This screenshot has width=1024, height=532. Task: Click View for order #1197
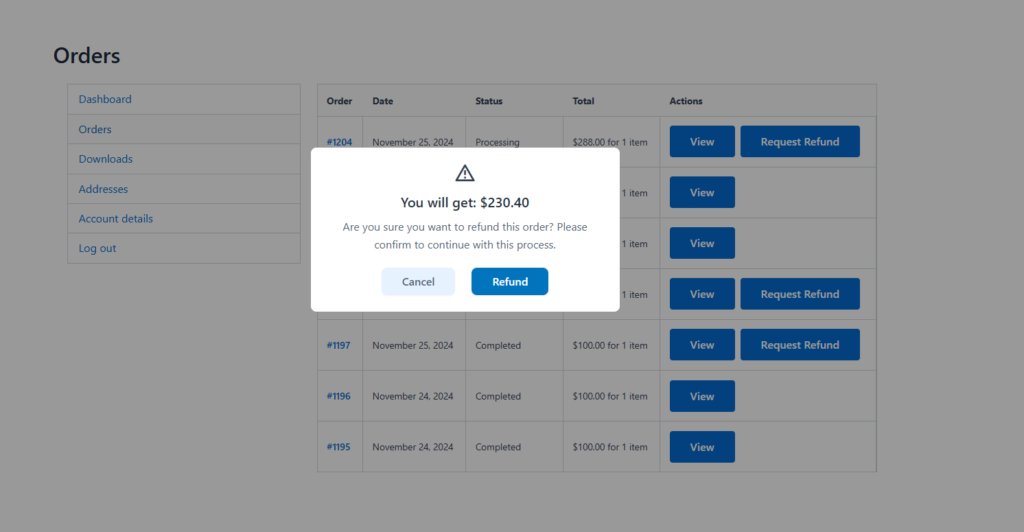pyautogui.click(x=702, y=345)
